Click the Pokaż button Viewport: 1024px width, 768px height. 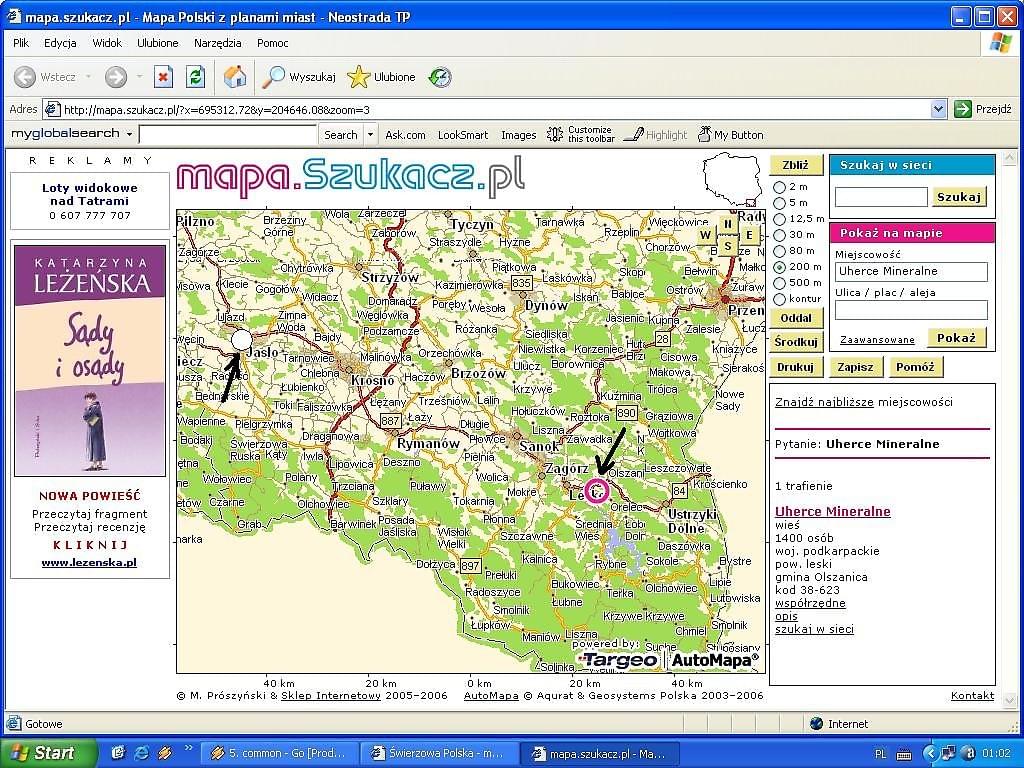[x=956, y=338]
